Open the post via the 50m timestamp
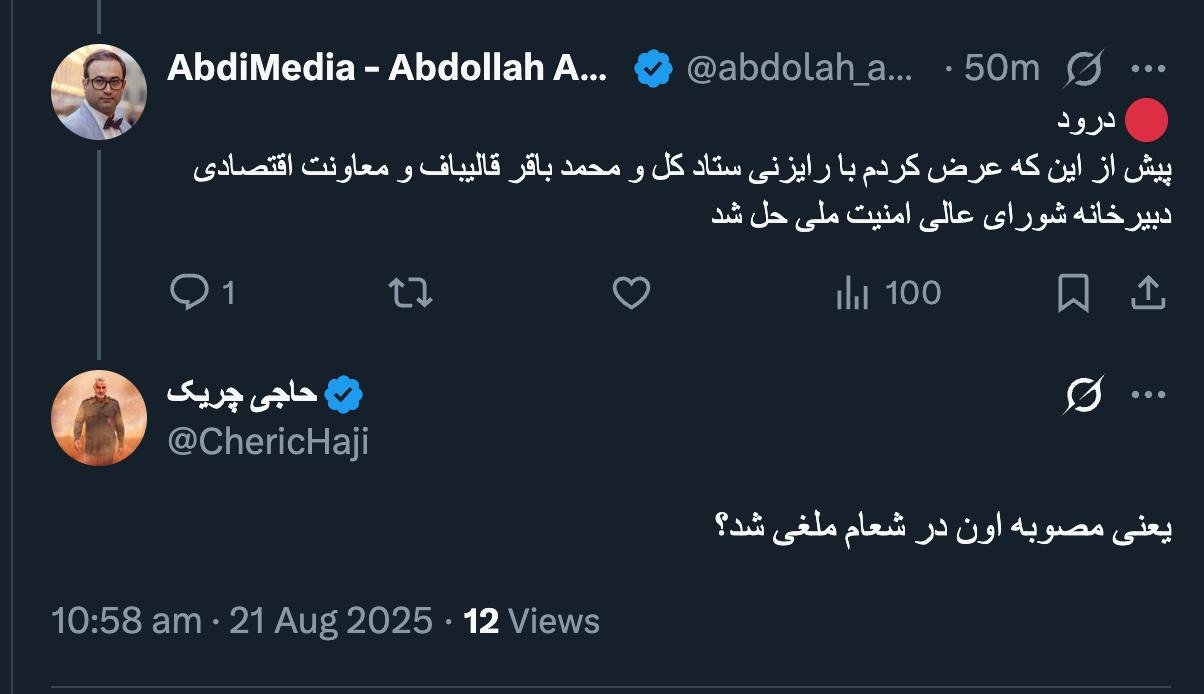This screenshot has width=1204, height=694. coord(1002,69)
